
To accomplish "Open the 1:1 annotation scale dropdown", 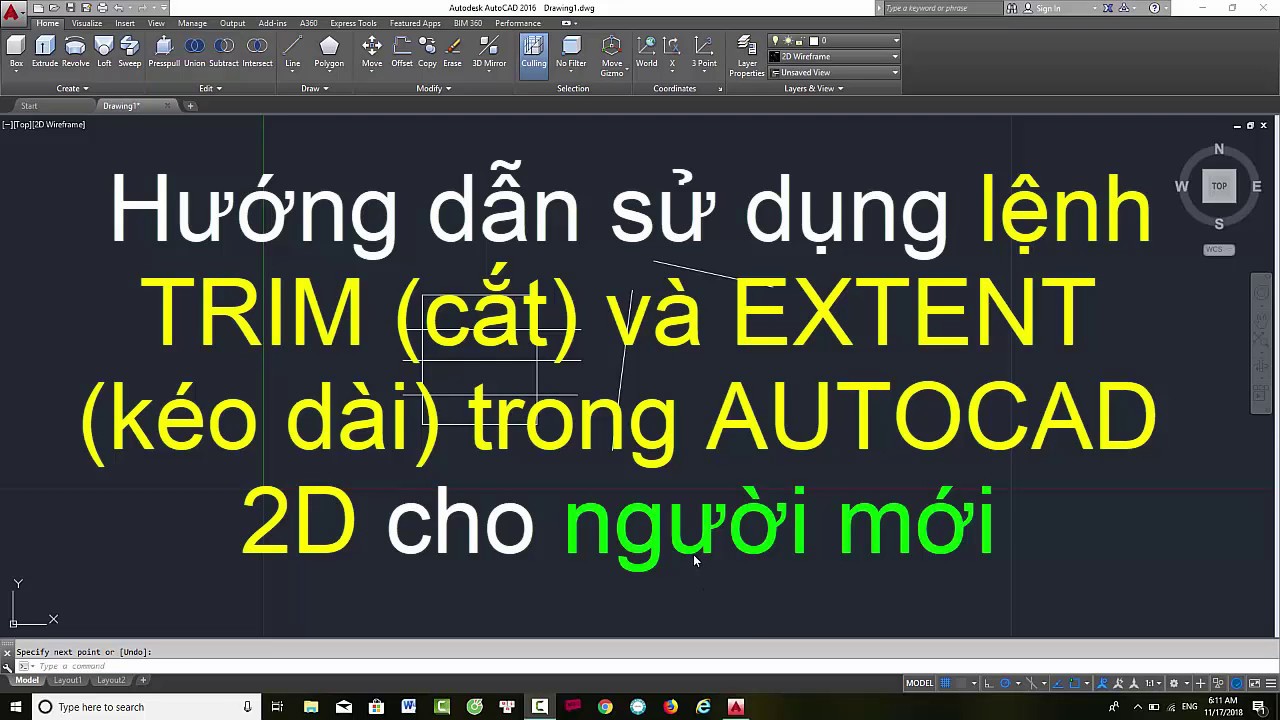I will click(1152, 683).
